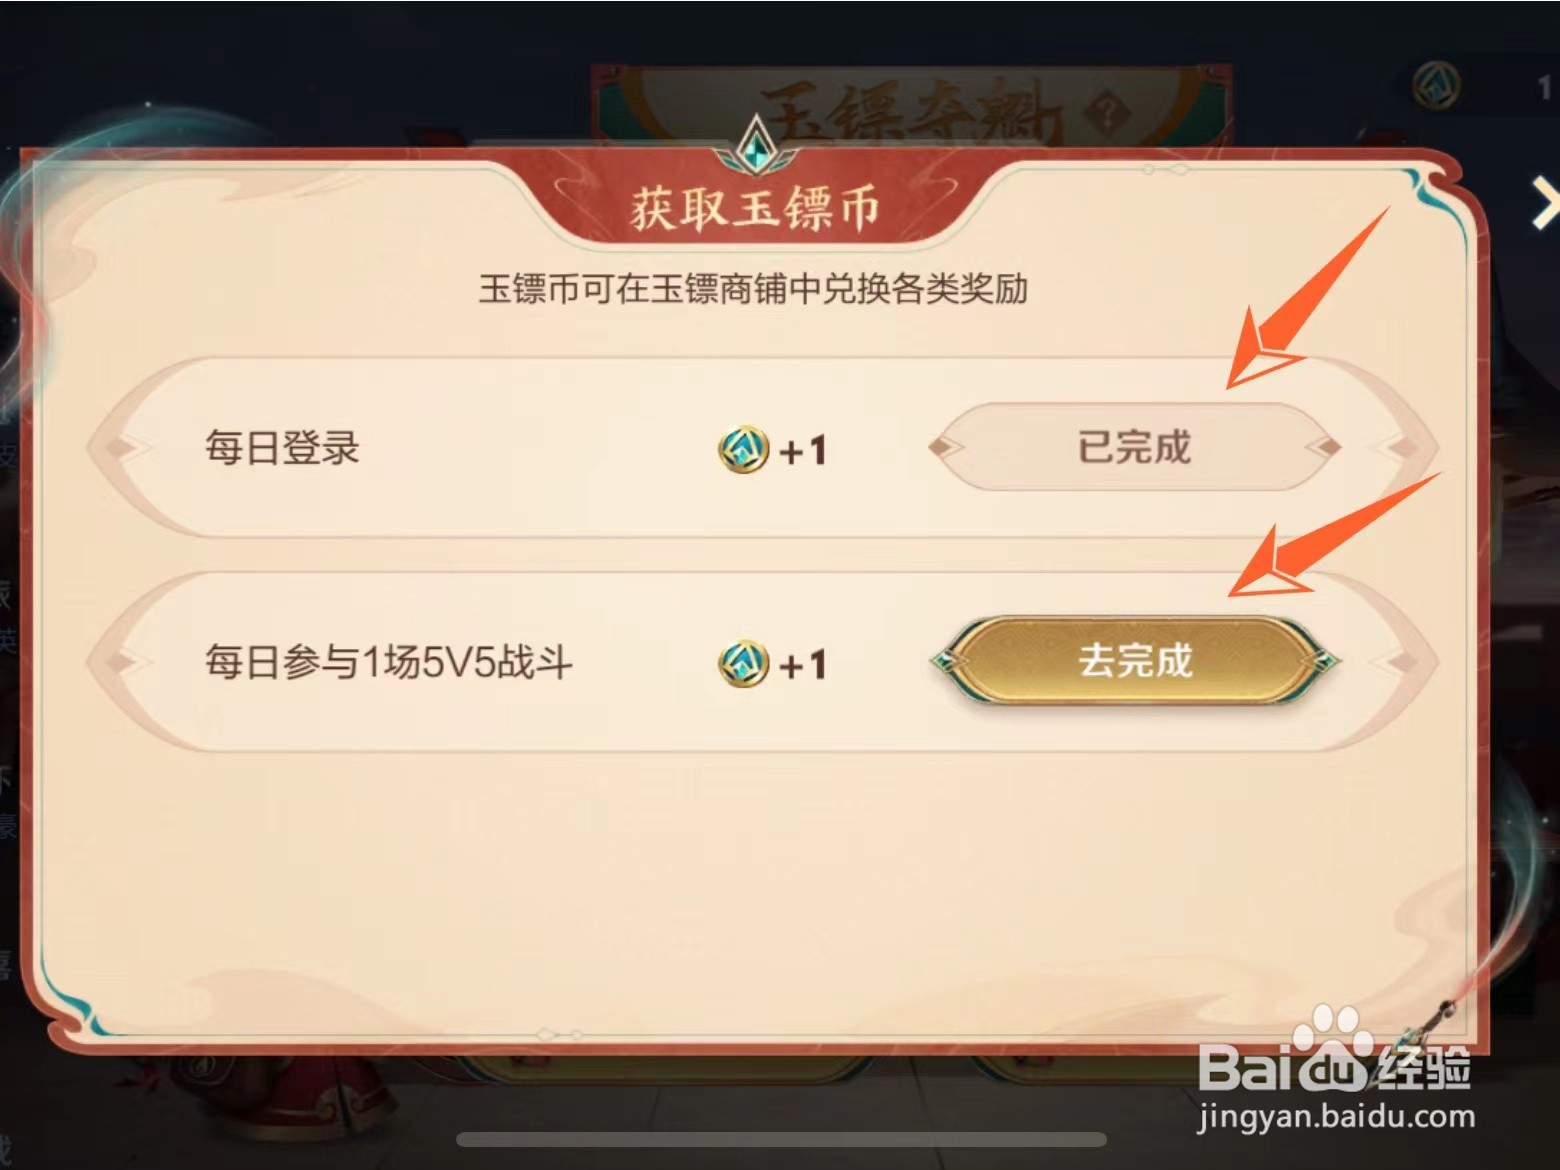Click the greyed 已完成 button
Viewport: 1560px width, 1170px height.
[1135, 447]
